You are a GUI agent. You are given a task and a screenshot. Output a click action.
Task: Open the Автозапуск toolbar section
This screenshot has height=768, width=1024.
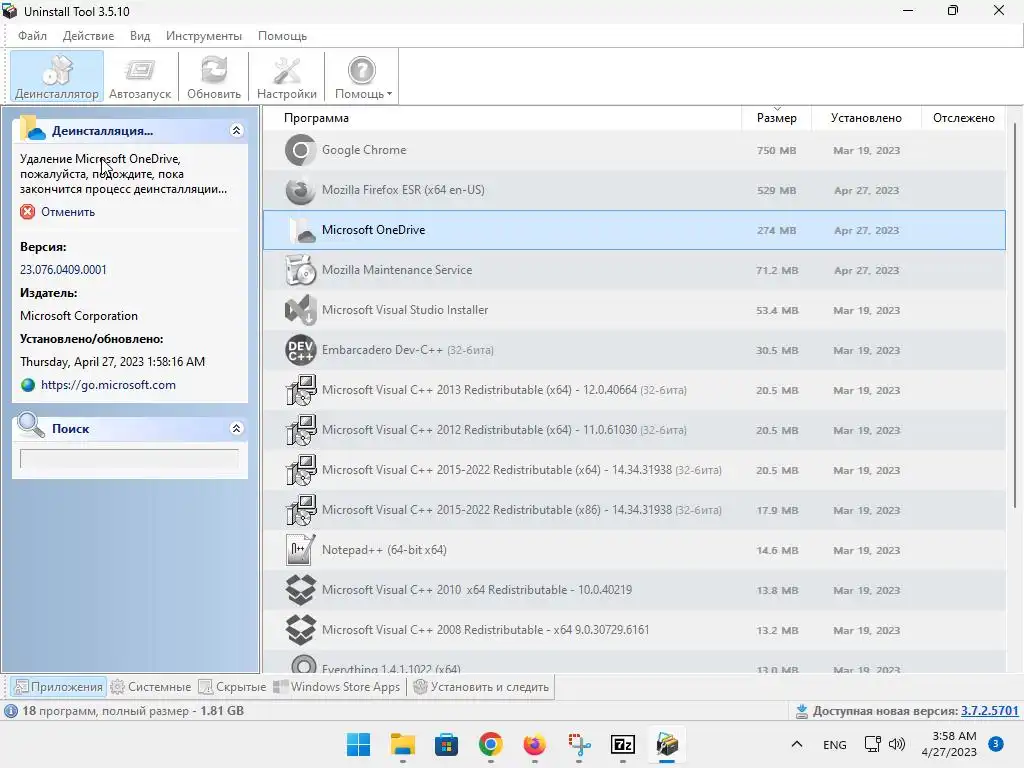[140, 76]
